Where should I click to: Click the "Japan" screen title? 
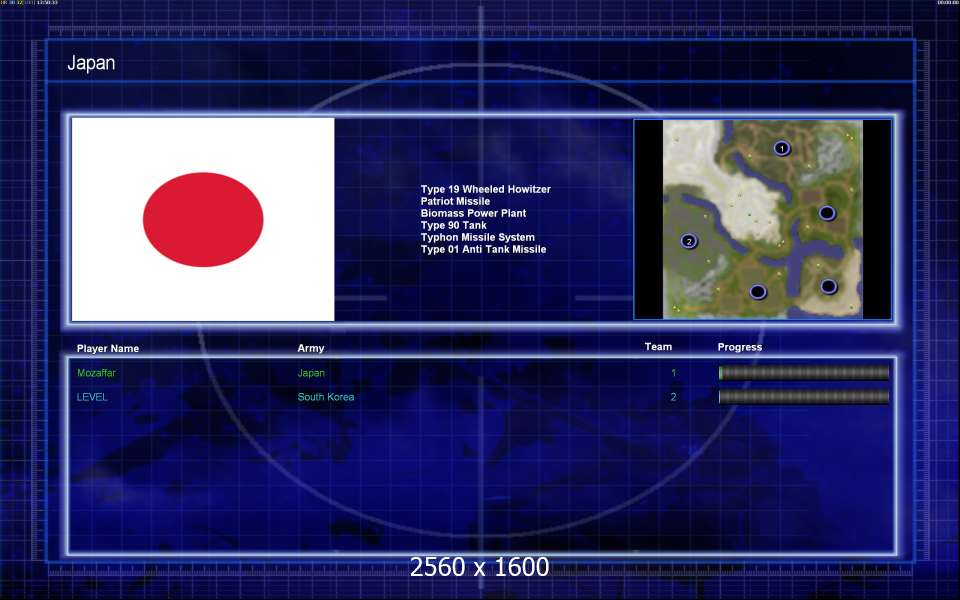point(91,63)
